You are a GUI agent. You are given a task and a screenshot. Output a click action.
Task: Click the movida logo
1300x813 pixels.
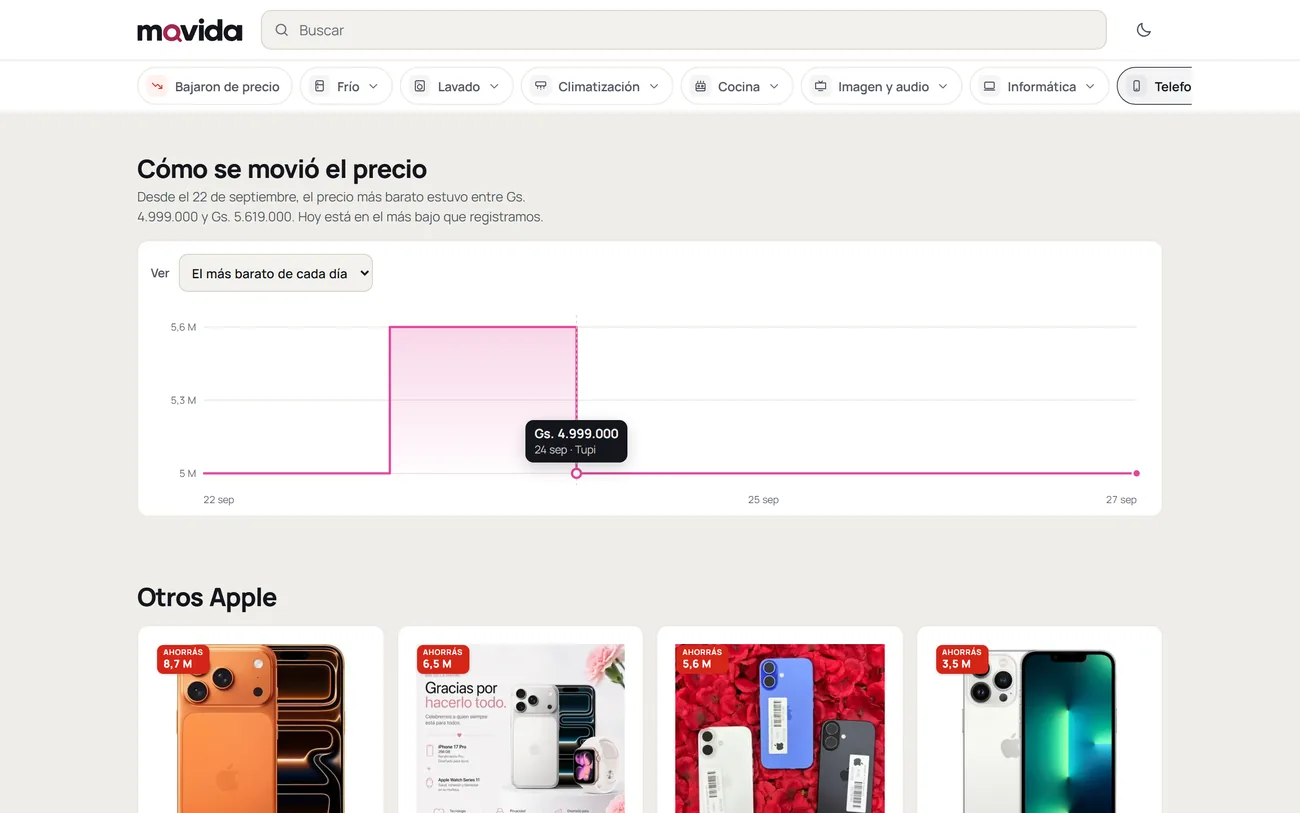(190, 31)
